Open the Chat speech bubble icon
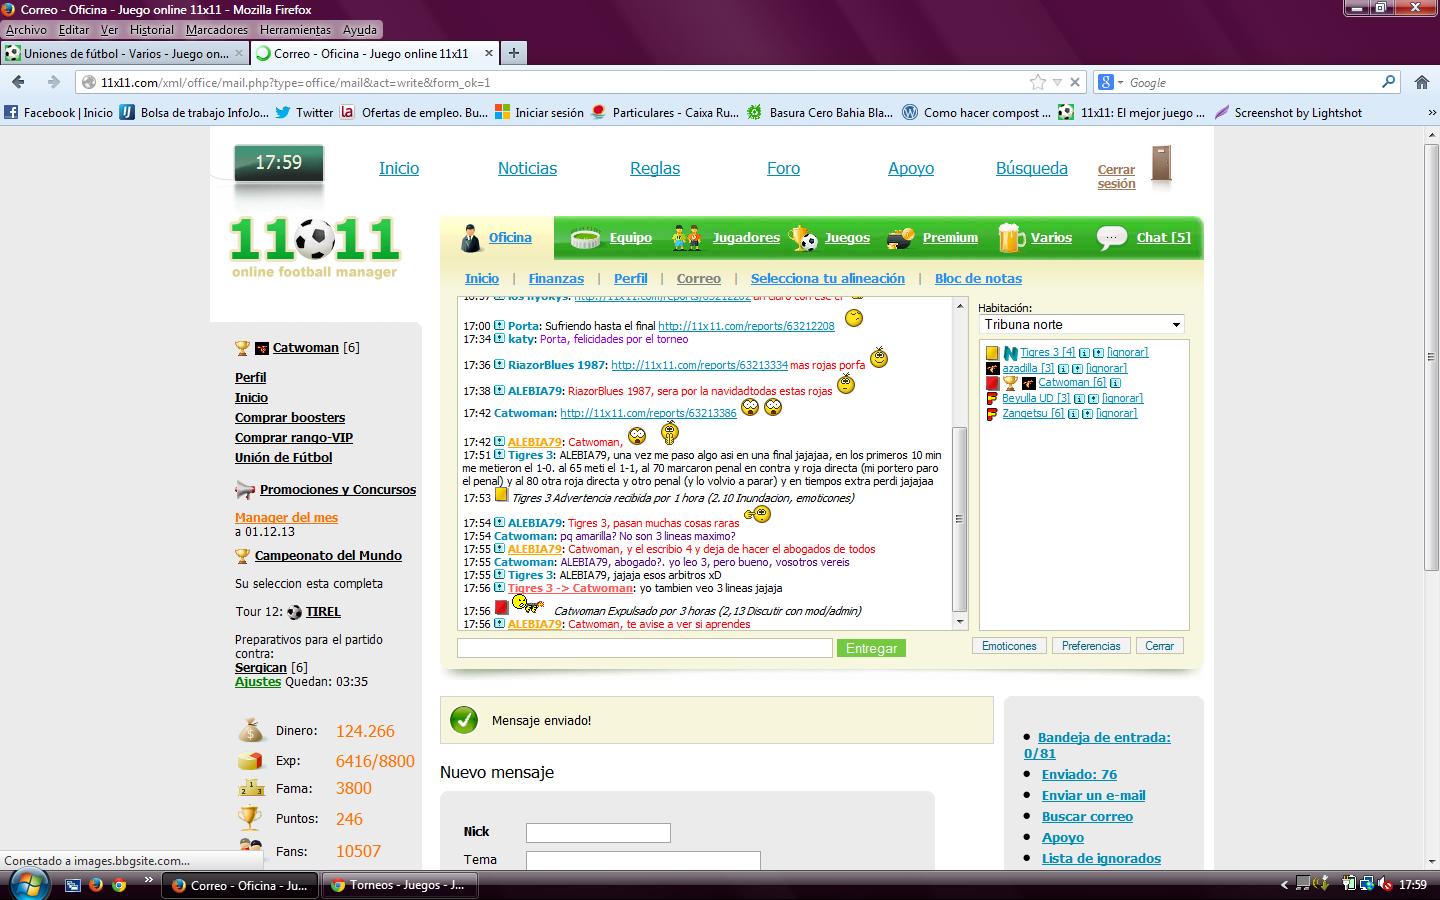 1111,238
